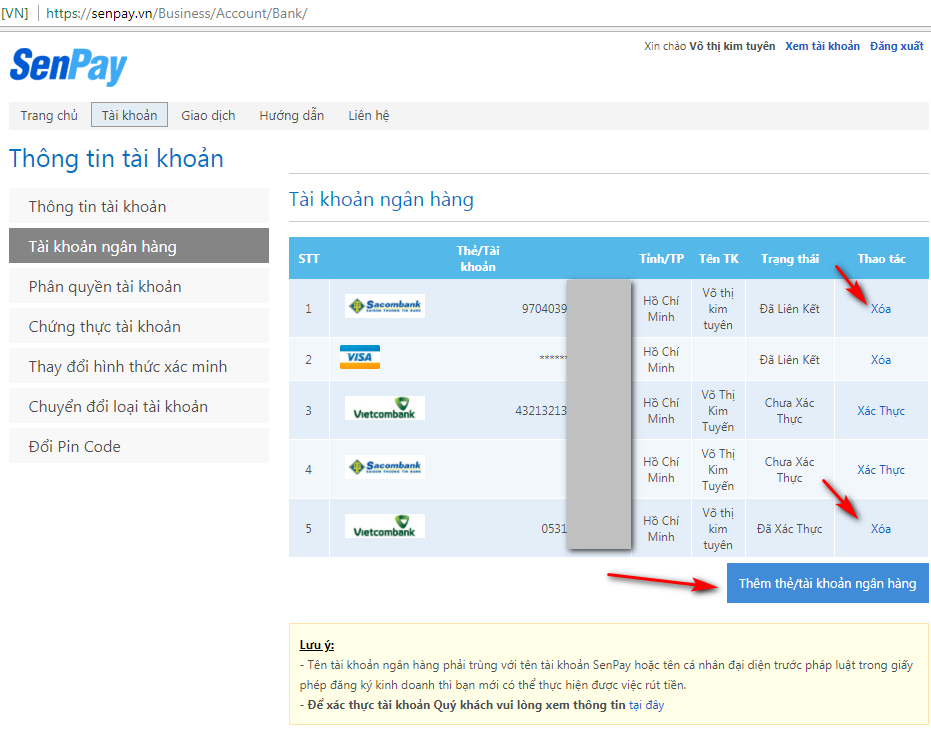Click the Vietcombank logo in row 3

[385, 409]
